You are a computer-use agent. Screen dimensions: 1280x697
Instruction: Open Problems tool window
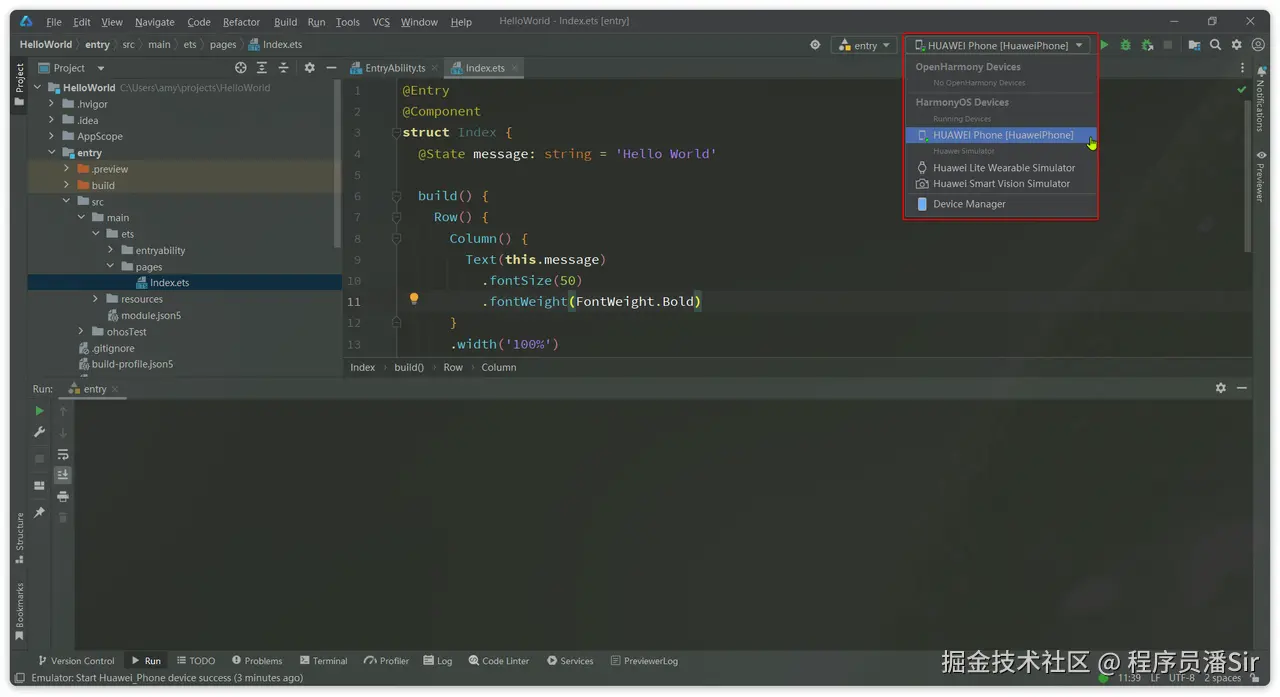click(x=257, y=661)
